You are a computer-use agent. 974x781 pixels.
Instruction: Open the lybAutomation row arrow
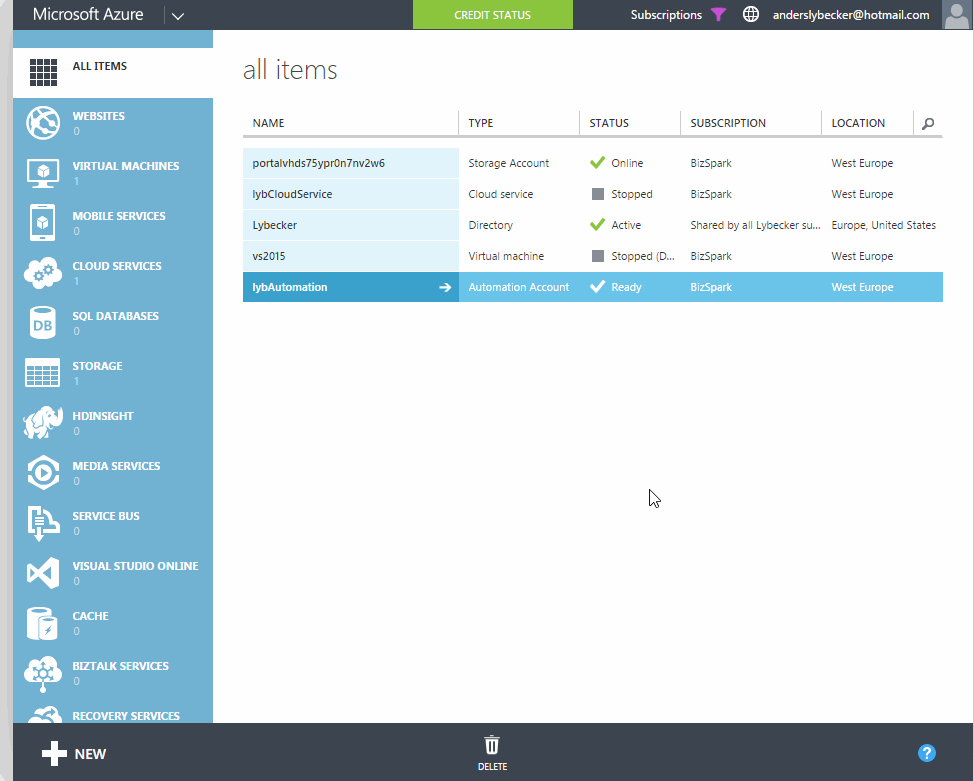pos(445,287)
